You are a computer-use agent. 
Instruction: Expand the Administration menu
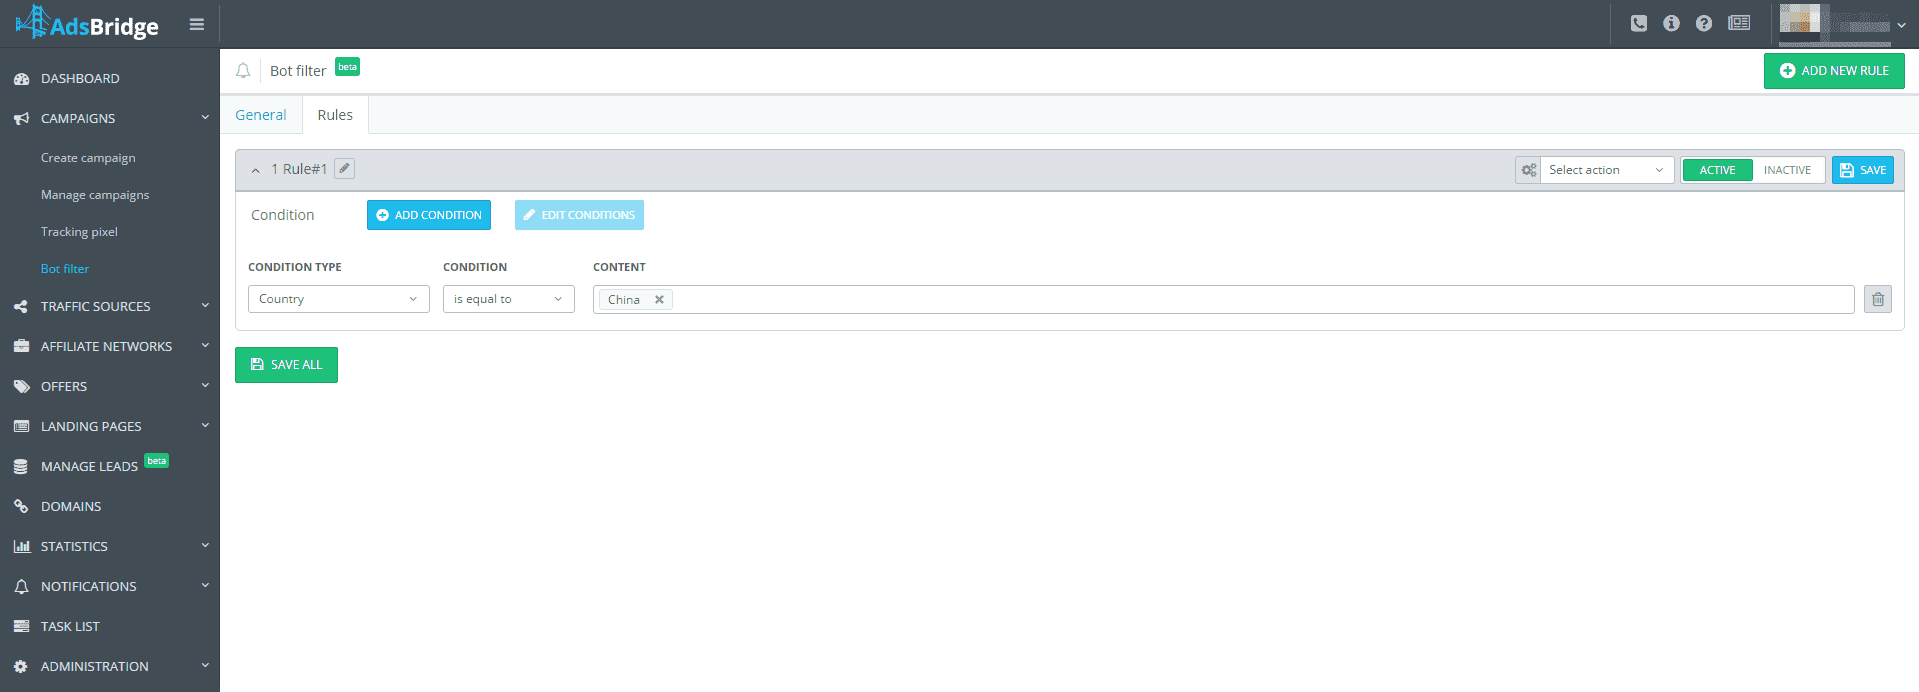click(x=205, y=666)
